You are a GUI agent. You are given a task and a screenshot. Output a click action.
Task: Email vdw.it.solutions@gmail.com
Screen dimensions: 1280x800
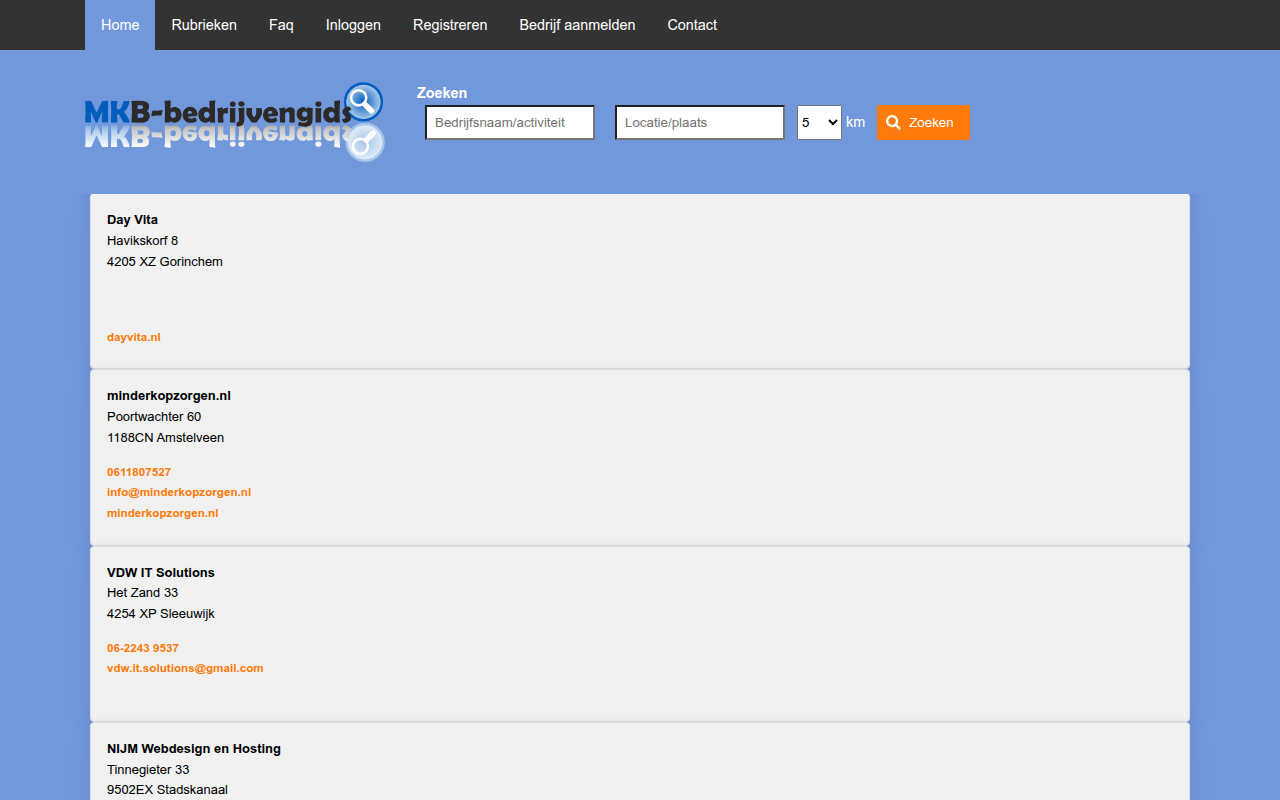point(185,668)
